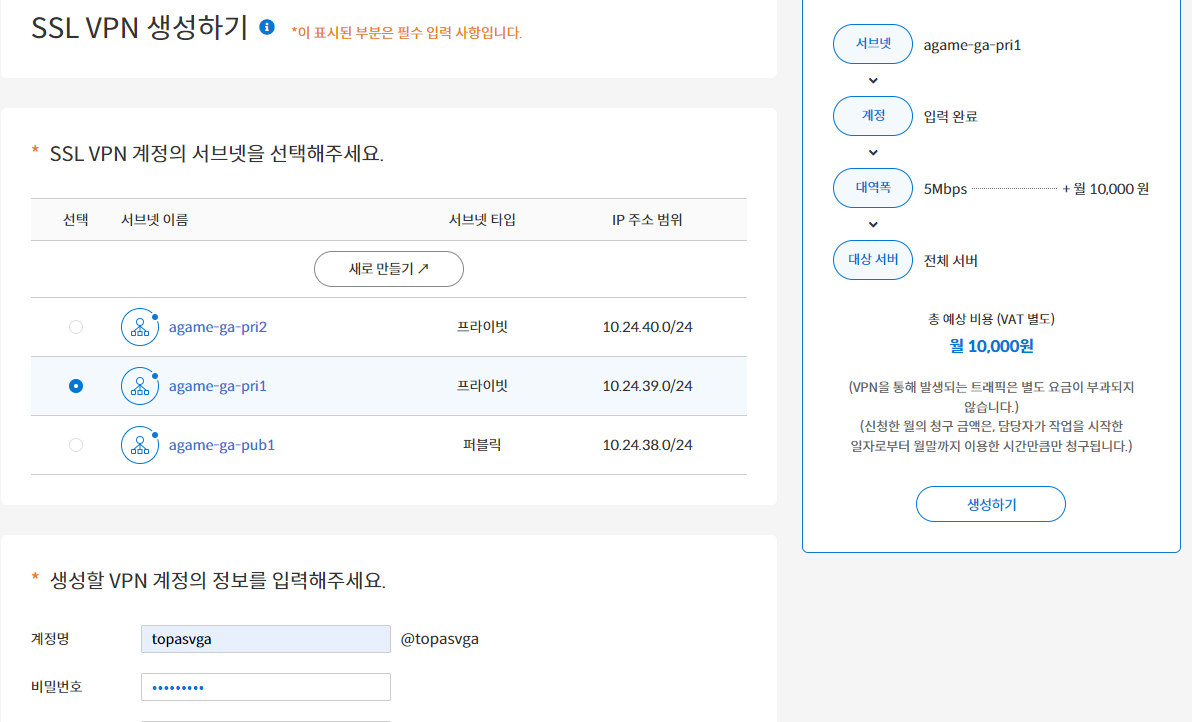Click the subnet icon beside agame-ga-pub1
The image size is (1192, 722).
140,444
